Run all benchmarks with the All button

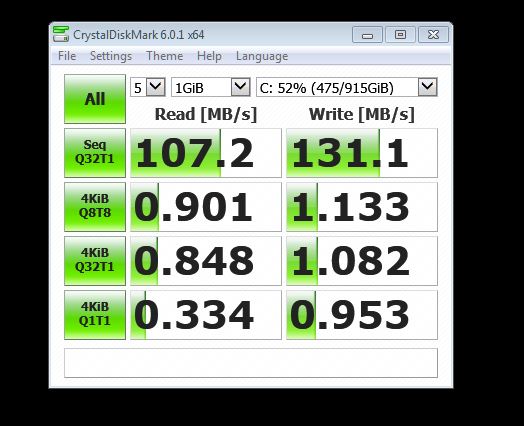95,99
